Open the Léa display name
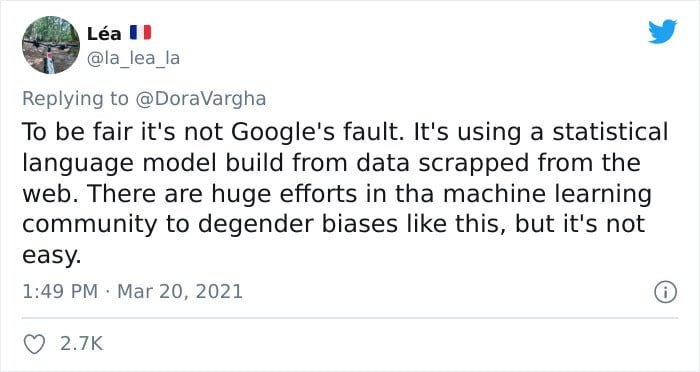 click(104, 33)
